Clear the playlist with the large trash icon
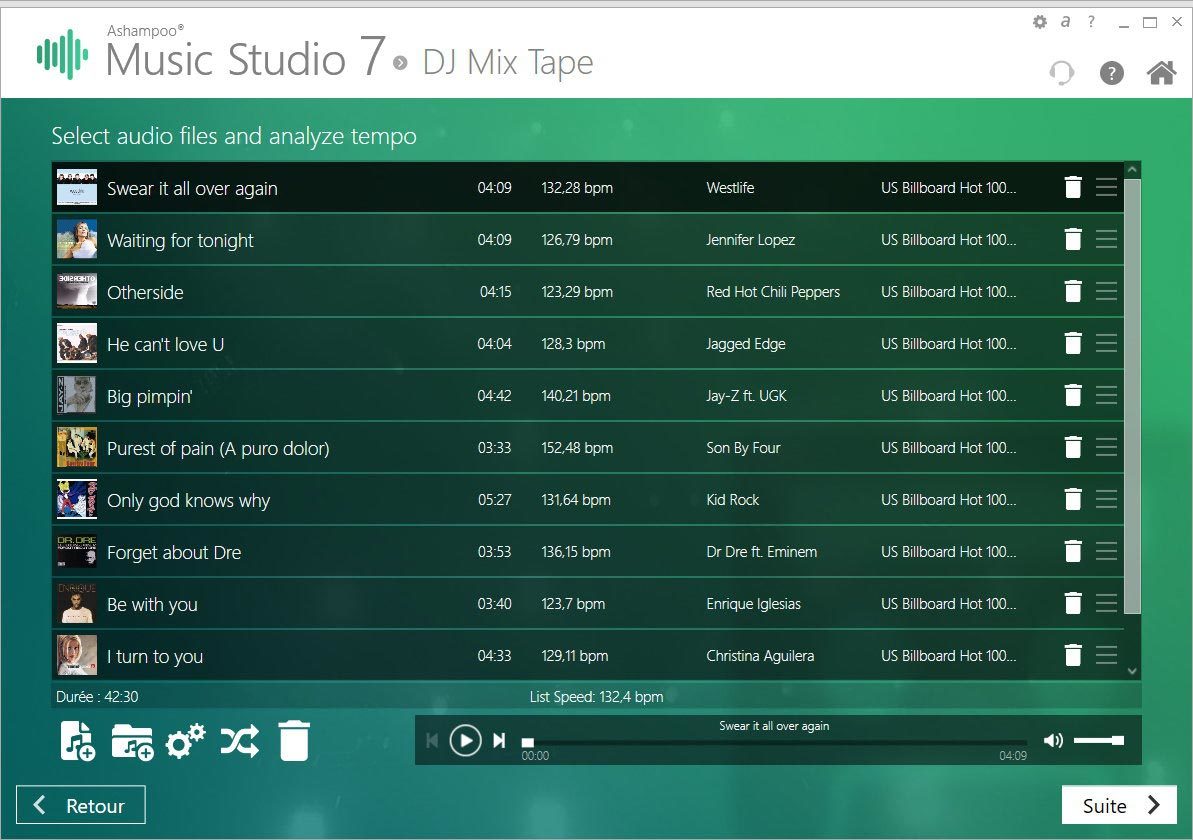 coord(294,741)
